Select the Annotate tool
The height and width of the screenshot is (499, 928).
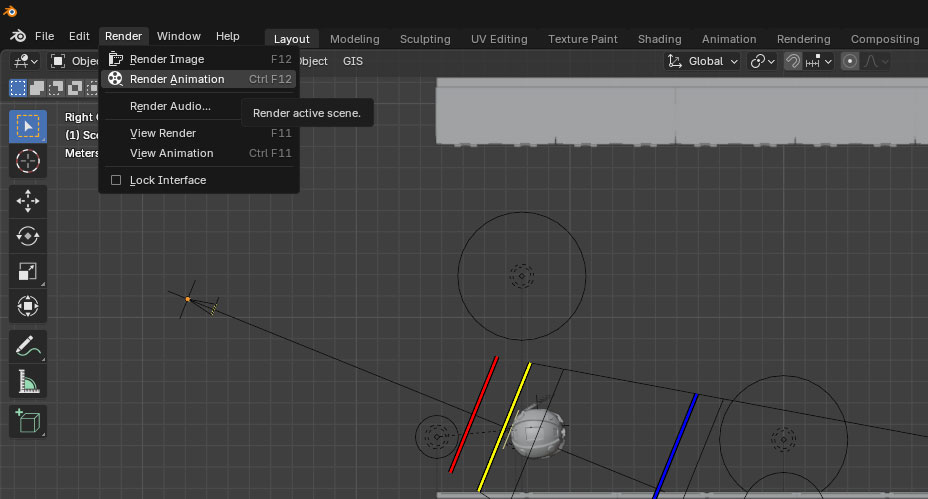28,346
